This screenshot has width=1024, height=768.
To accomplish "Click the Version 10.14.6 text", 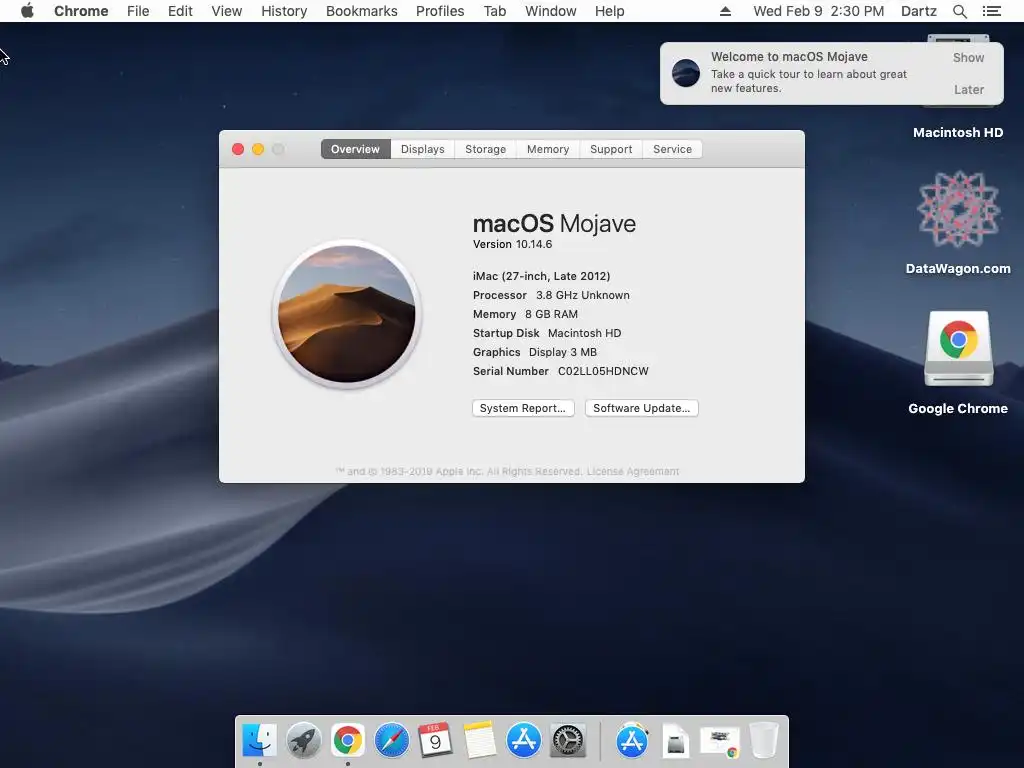I will pyautogui.click(x=513, y=244).
